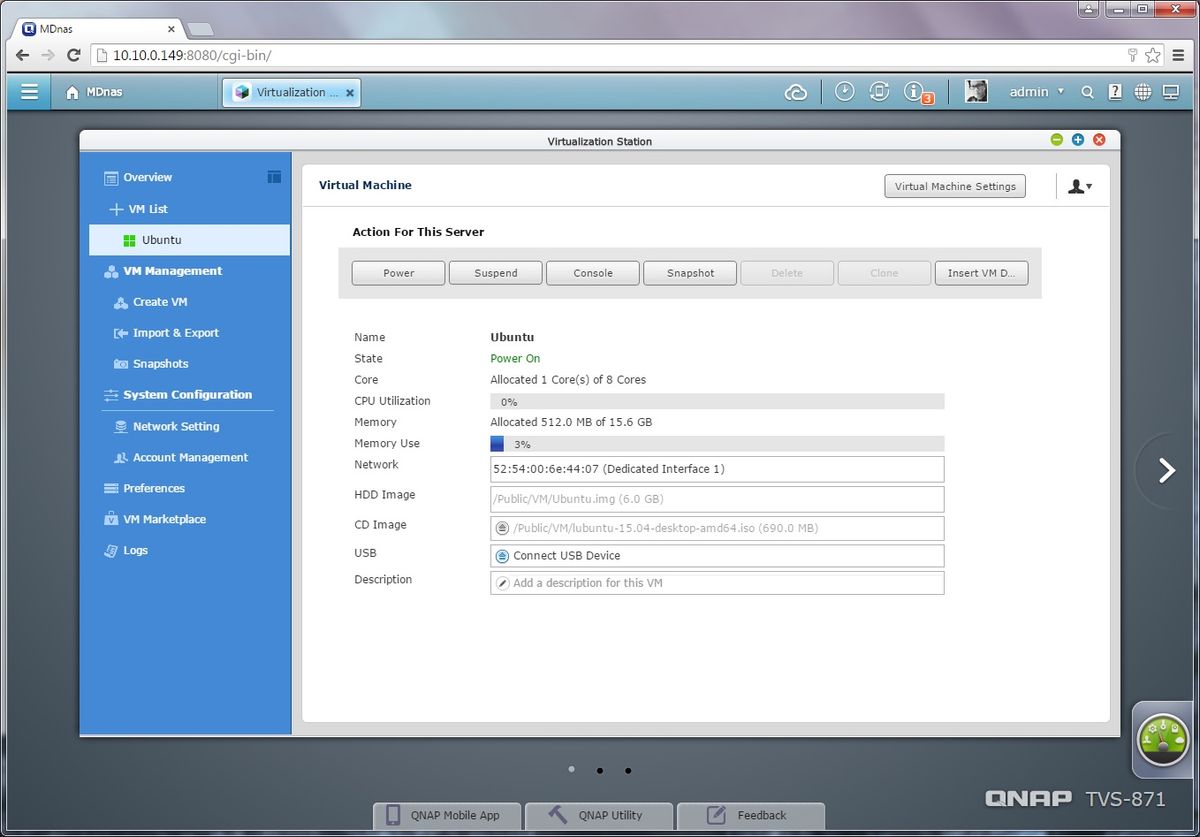Click System Configuration section header

tap(187, 395)
